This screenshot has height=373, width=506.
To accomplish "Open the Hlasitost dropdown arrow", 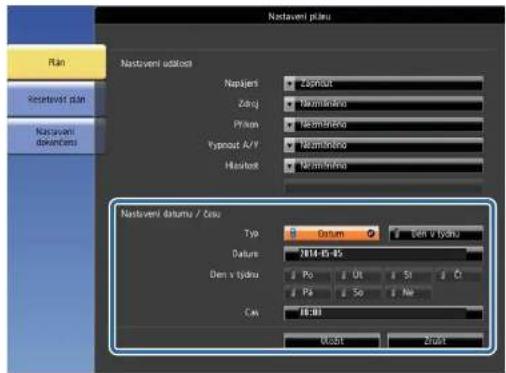I will [x=289, y=166].
